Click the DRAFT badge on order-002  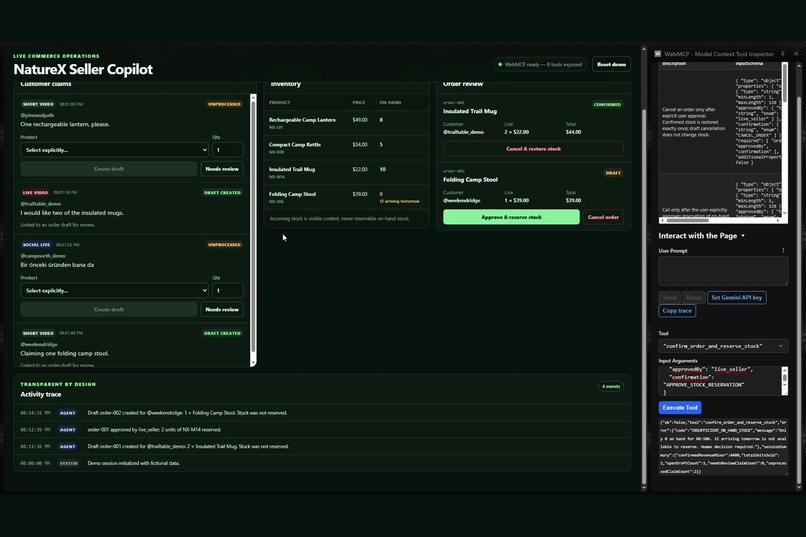[613, 173]
